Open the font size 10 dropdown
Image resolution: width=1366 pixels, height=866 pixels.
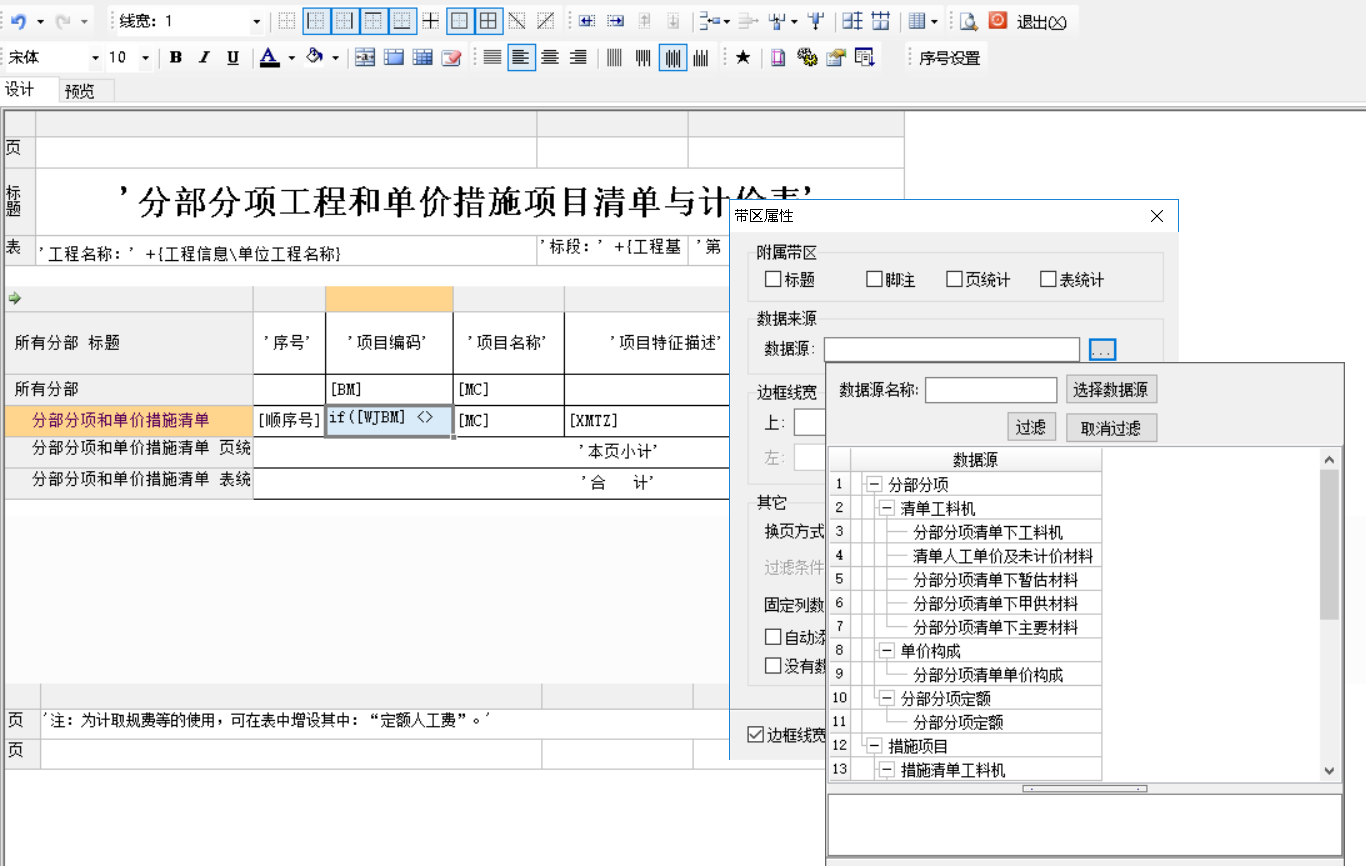coord(145,58)
